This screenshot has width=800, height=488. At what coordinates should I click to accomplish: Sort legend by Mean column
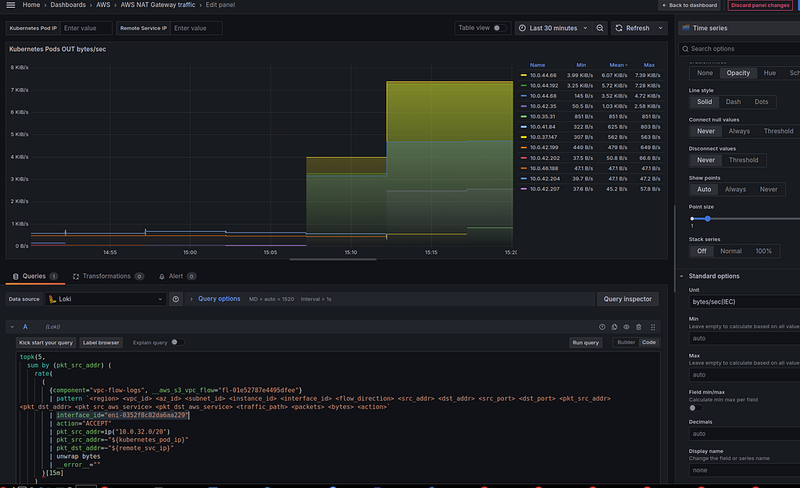(618, 65)
